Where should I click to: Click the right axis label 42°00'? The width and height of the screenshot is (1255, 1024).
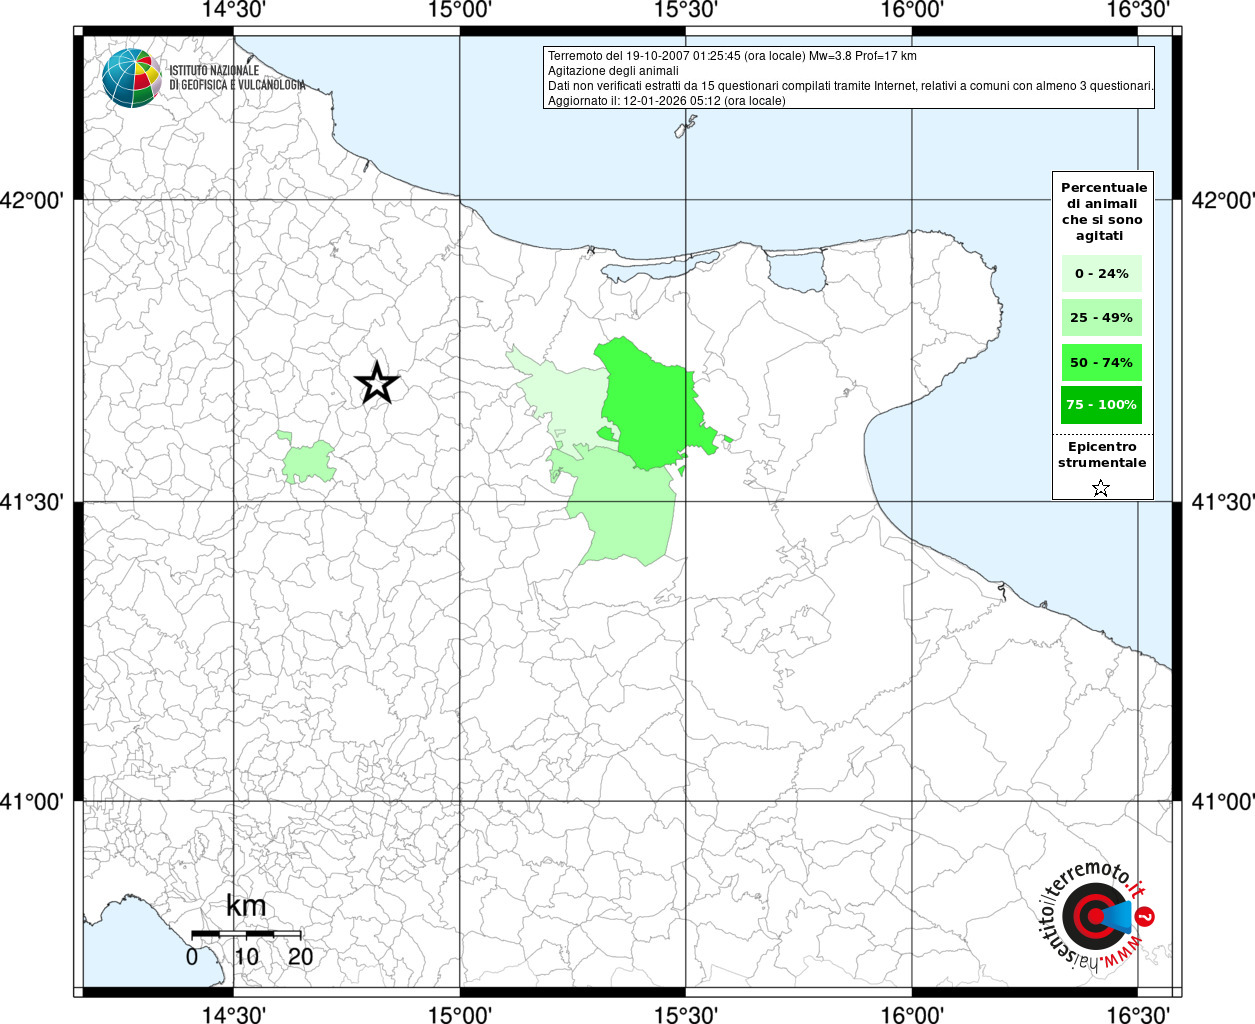click(x=1223, y=201)
